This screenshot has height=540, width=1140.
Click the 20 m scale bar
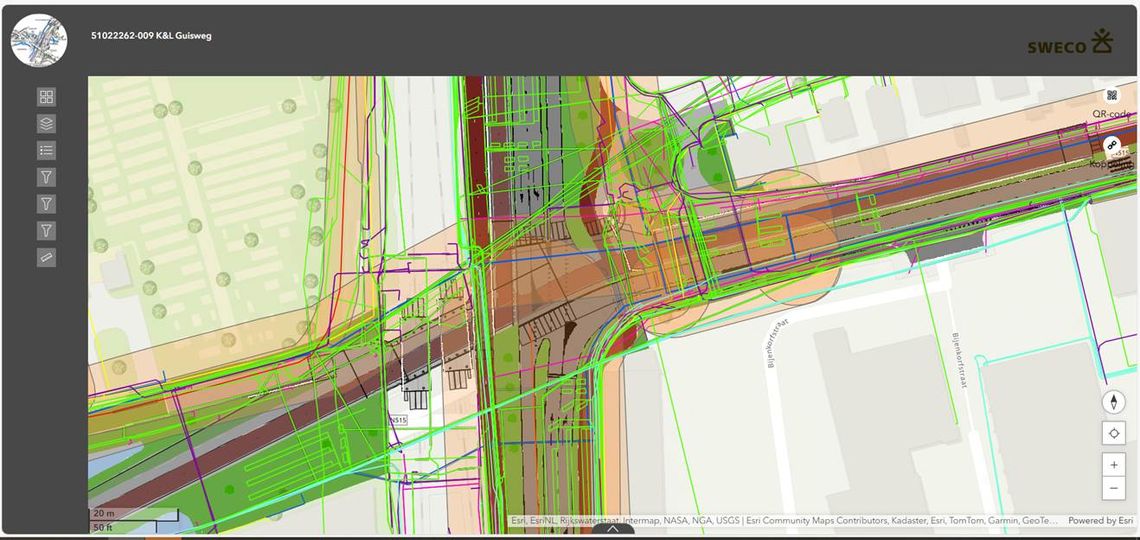(134, 515)
